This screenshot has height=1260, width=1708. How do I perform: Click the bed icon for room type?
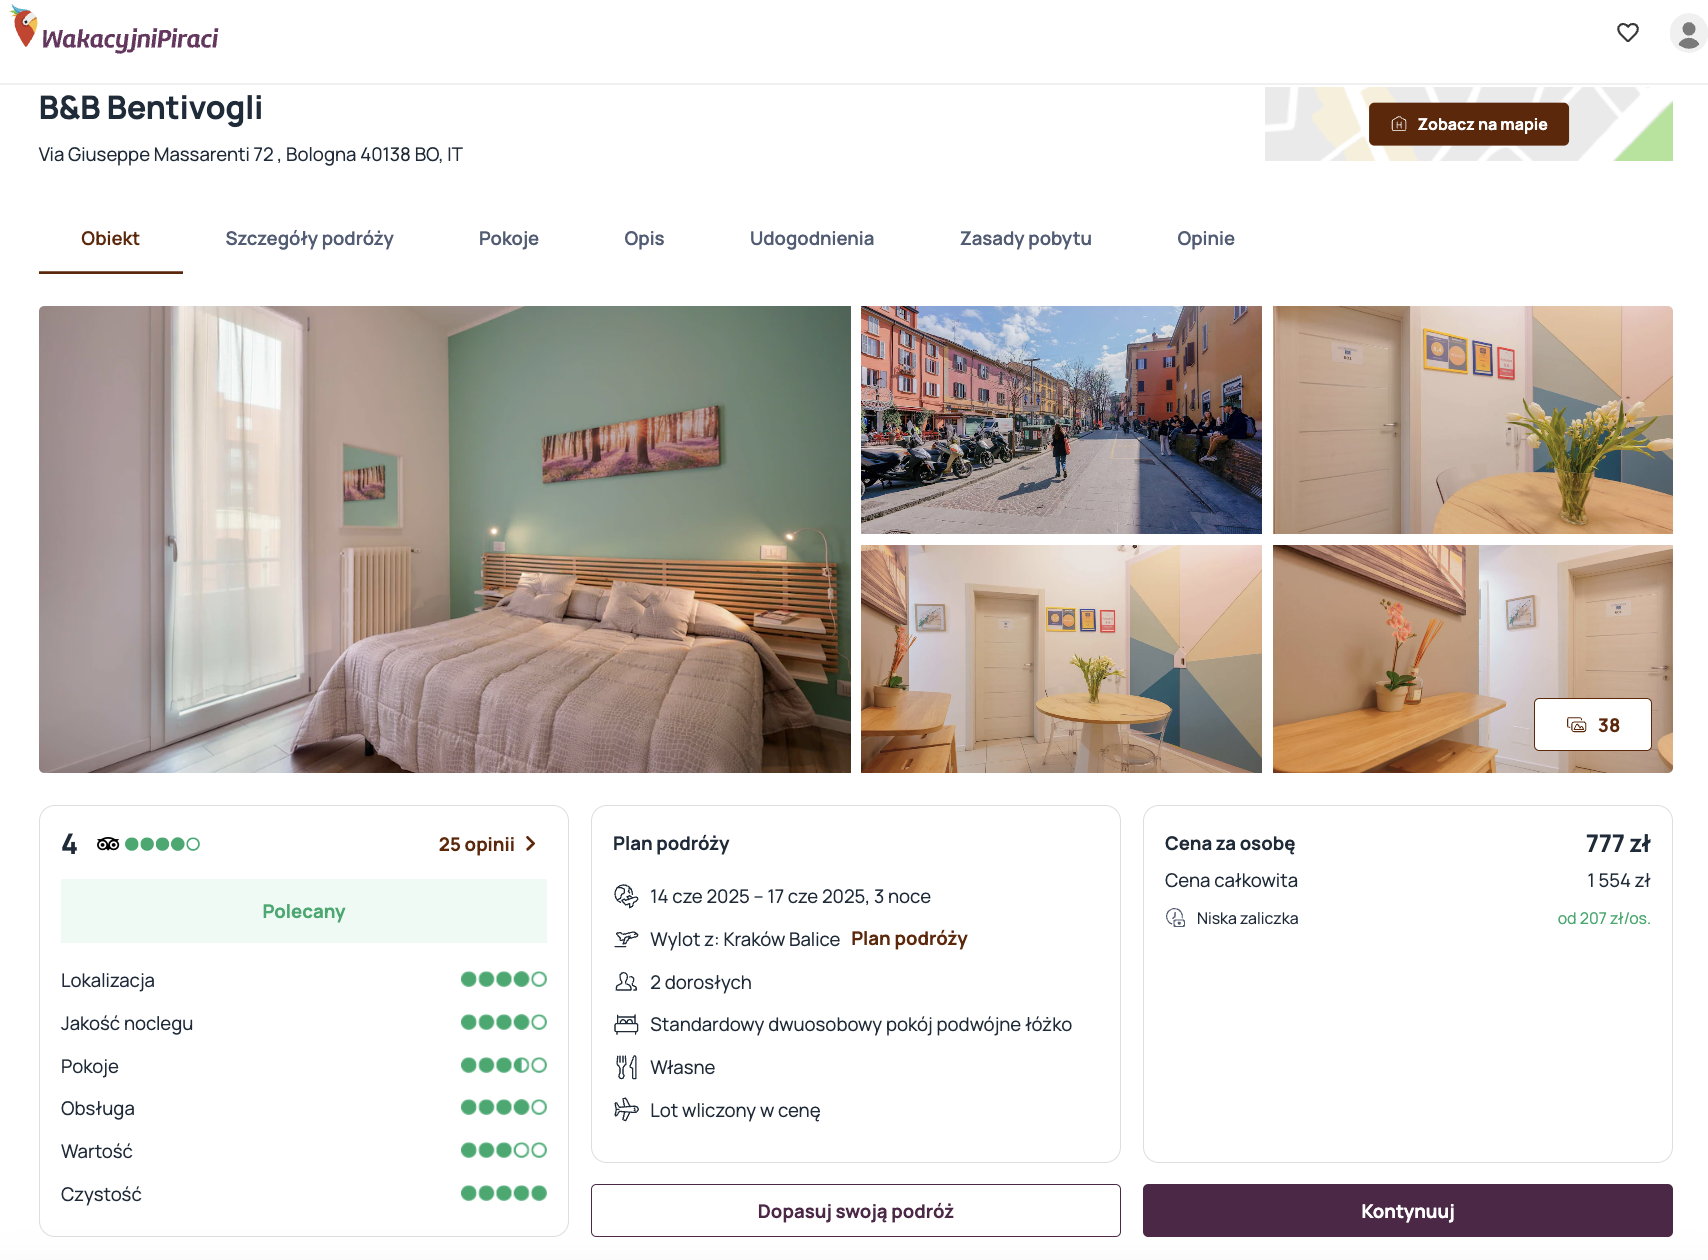click(x=626, y=1024)
